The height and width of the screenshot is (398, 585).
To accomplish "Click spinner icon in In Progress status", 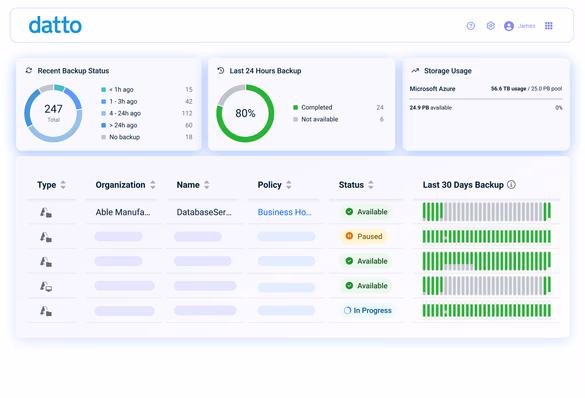I will coord(347,310).
